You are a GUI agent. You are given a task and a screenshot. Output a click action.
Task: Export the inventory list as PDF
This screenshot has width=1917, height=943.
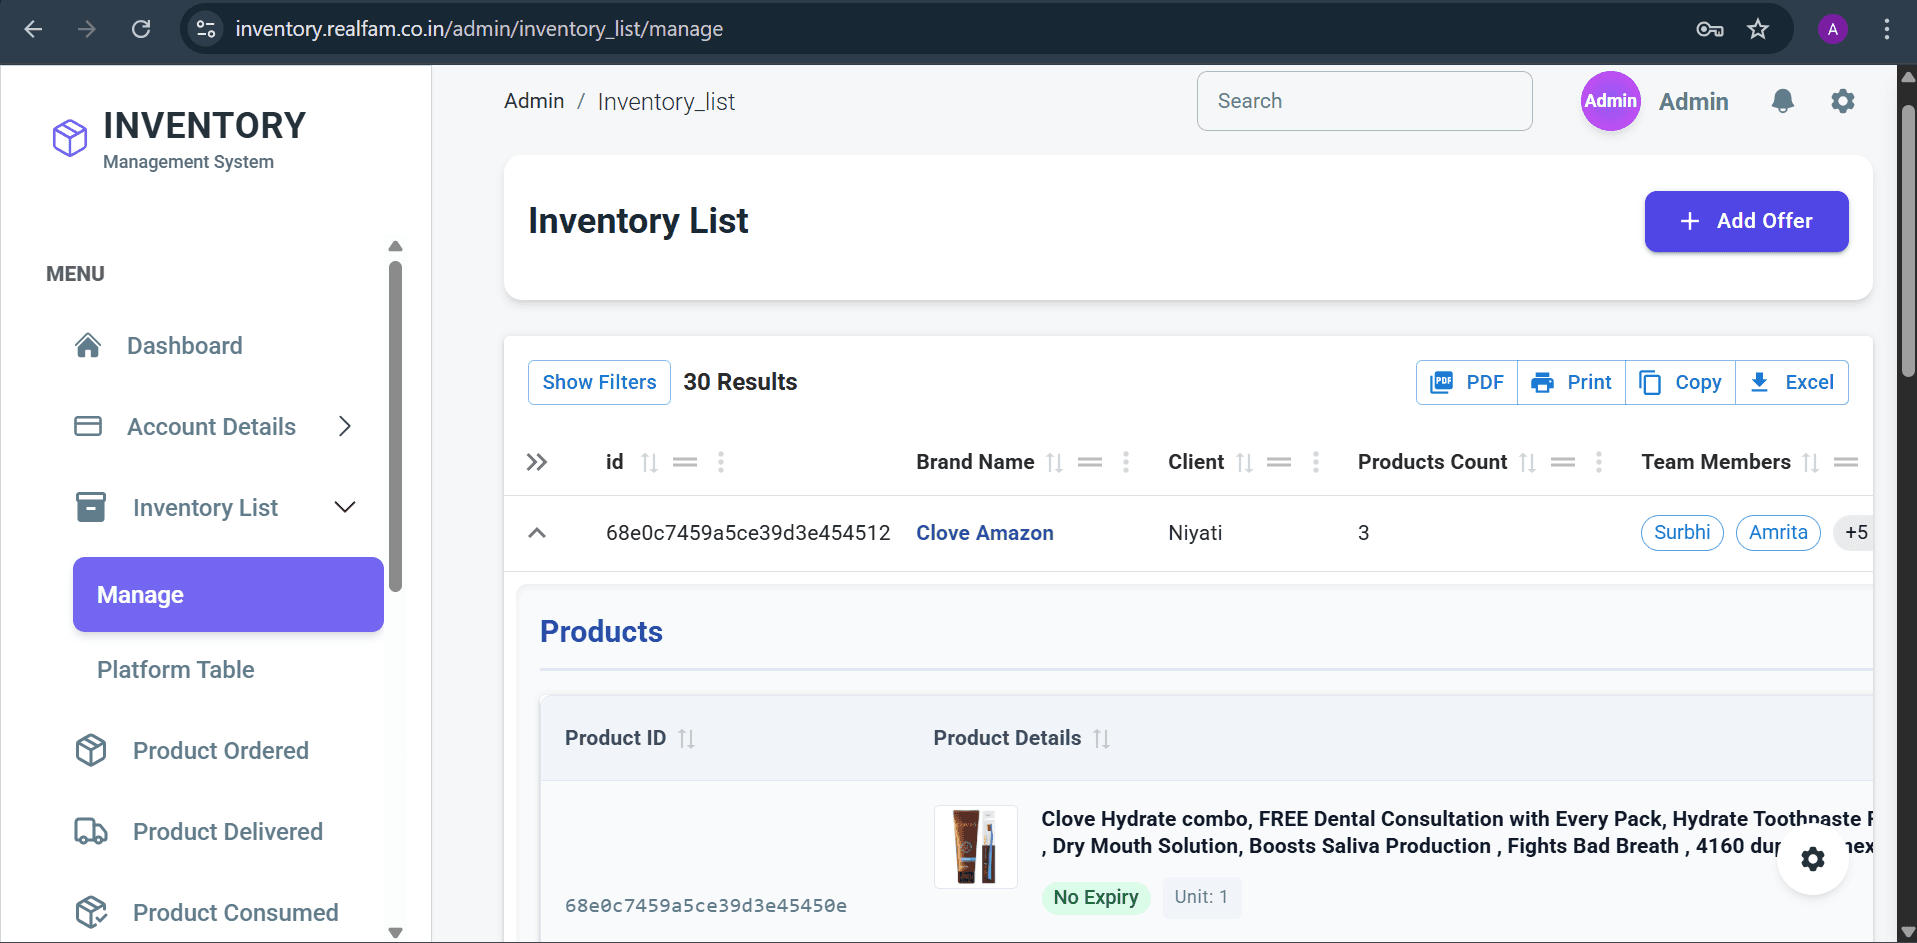[x=1467, y=382]
